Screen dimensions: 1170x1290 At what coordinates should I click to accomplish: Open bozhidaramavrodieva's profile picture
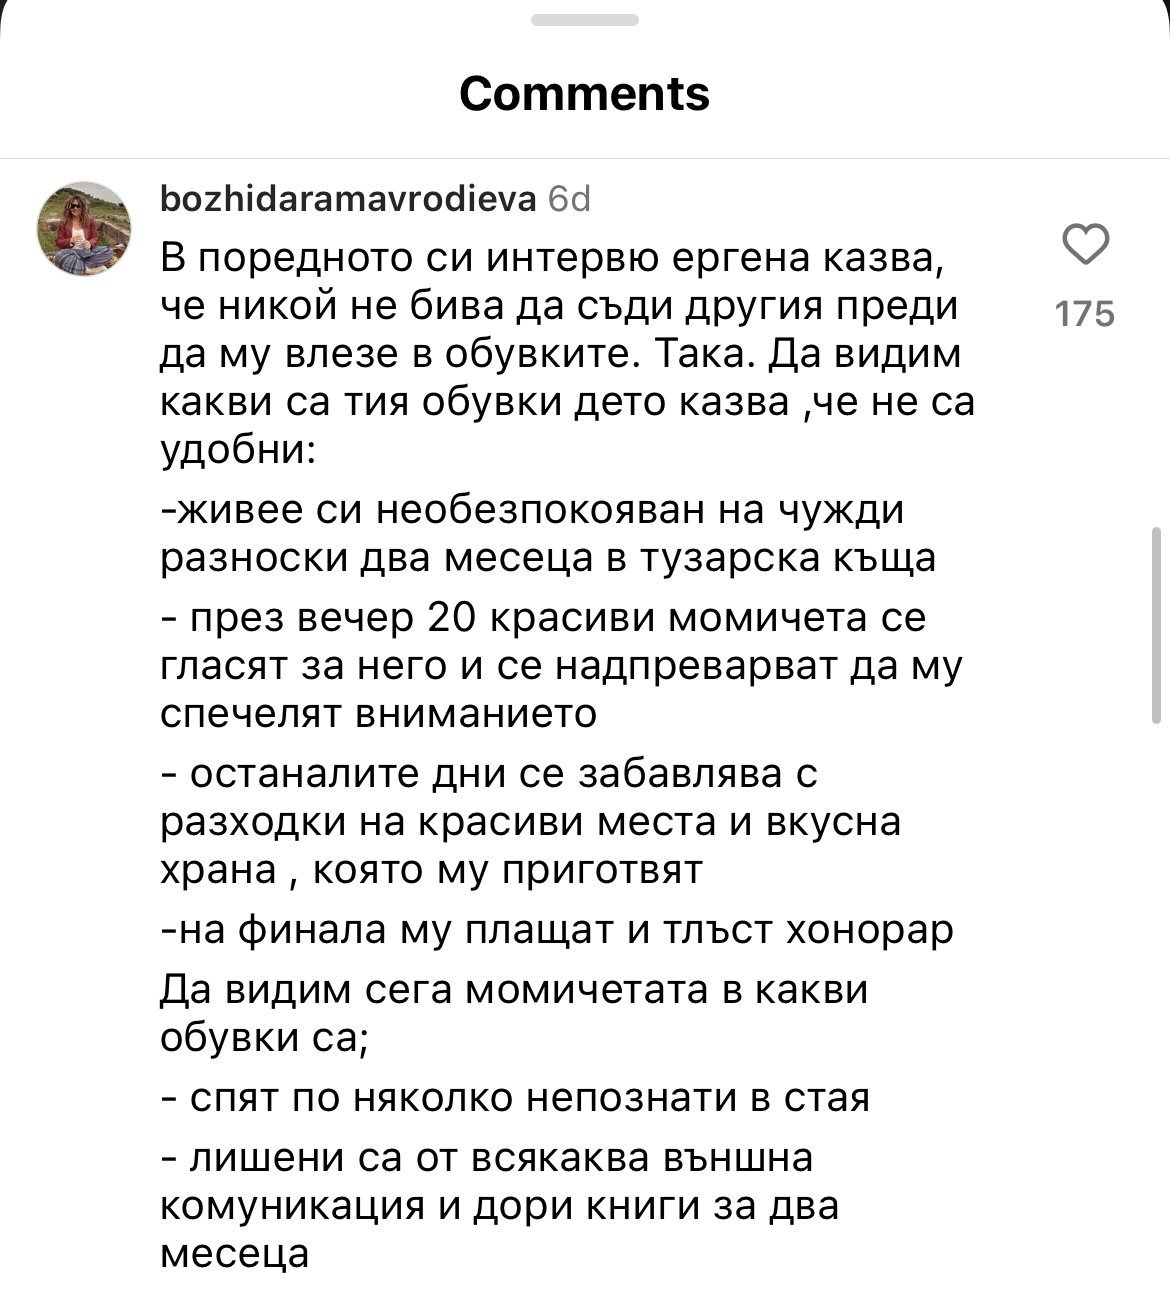84,229
